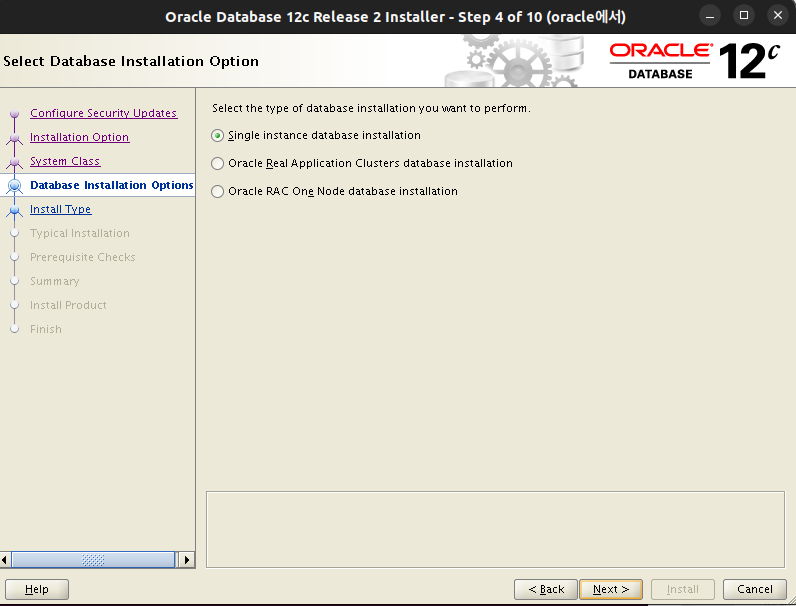The height and width of the screenshot is (606, 796).
Task: Proceed with the Next button
Action: pos(611,589)
